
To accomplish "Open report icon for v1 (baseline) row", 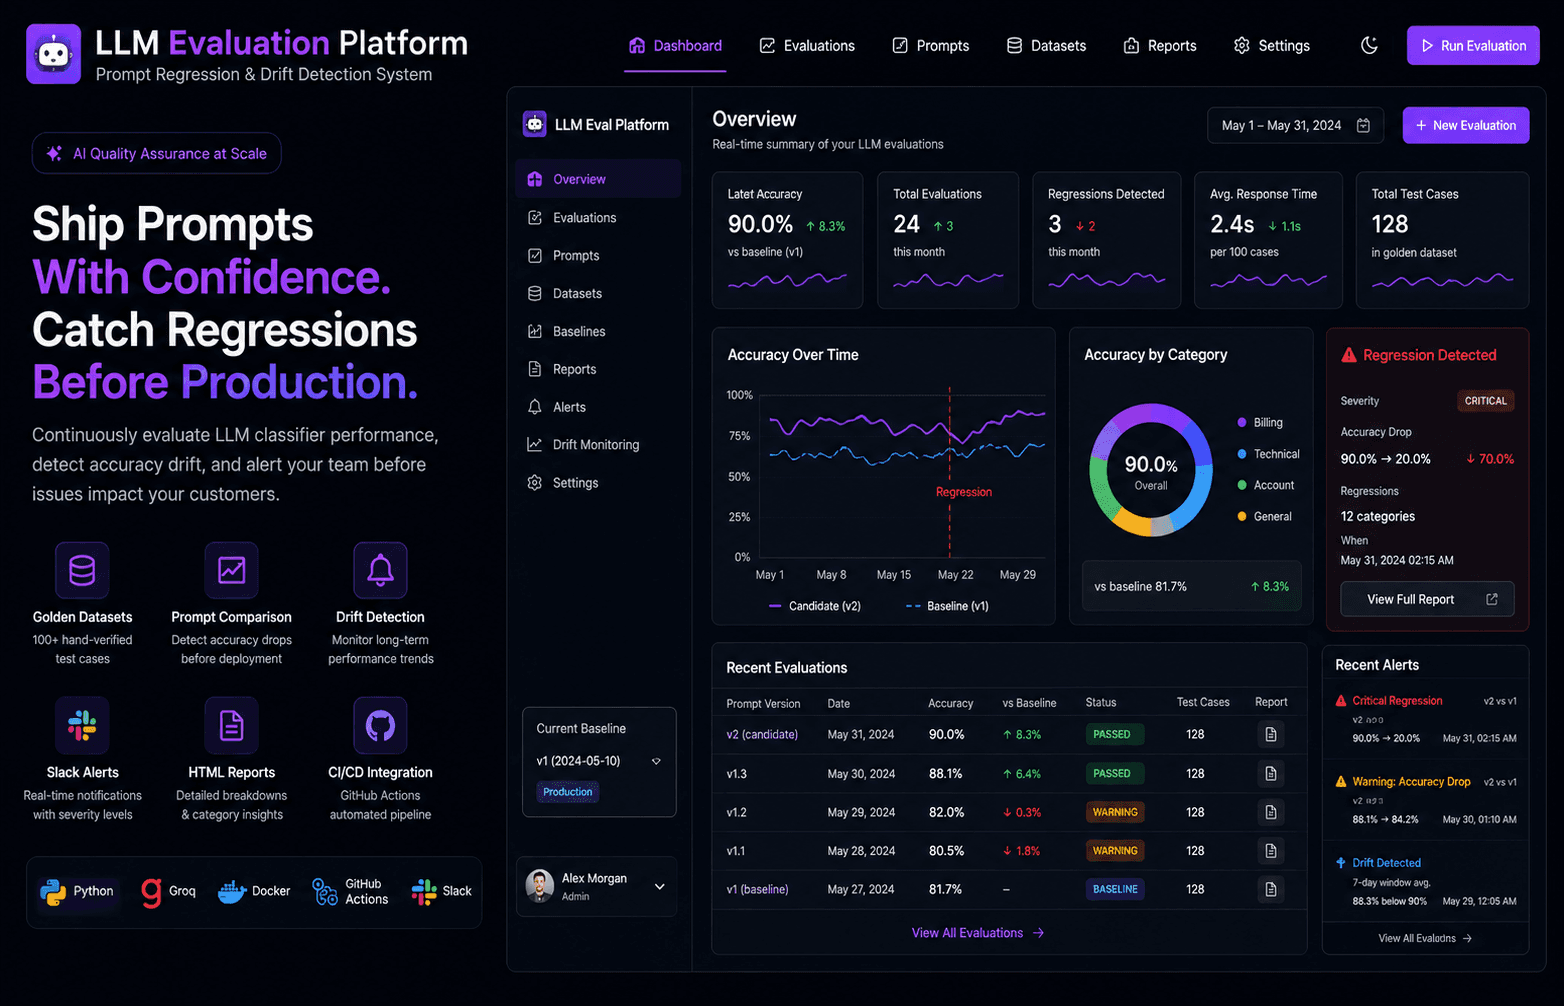I will 1271,889.
